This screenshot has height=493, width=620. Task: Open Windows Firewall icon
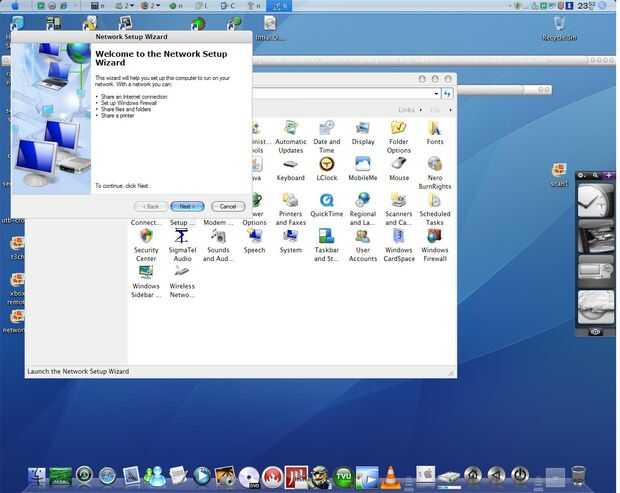(x=435, y=245)
